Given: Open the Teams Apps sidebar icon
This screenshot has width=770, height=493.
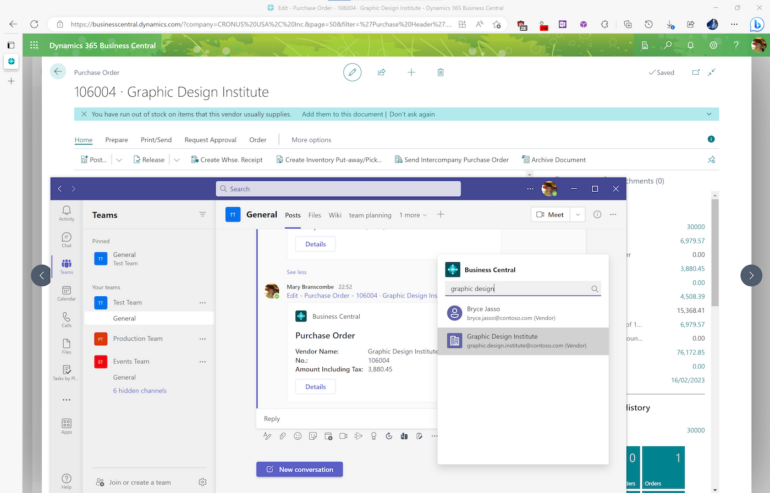Looking at the screenshot, I should pos(66,426).
